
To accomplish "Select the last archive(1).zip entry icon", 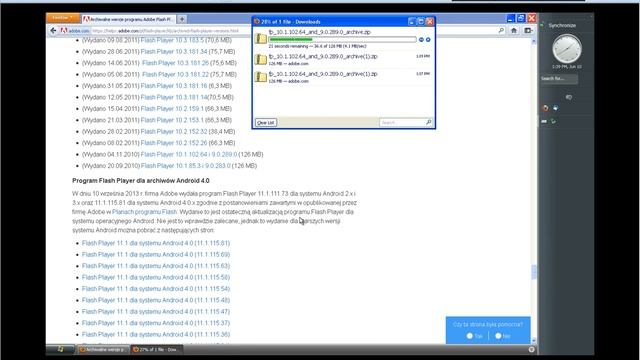I will pos(261,77).
